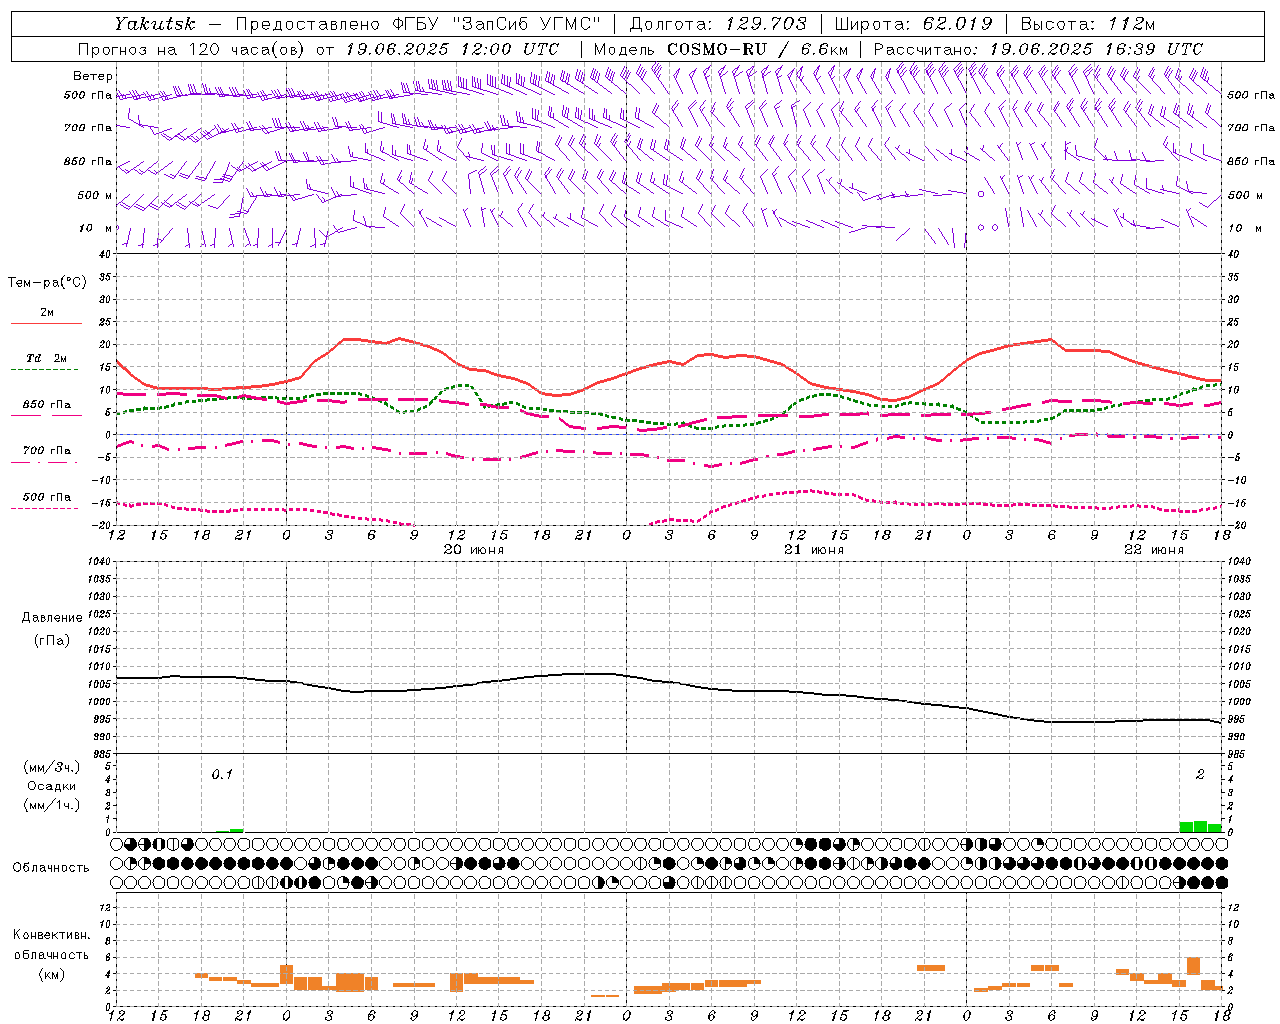Click the 'Долгота: 129.703' longitude value
The height and width of the screenshot is (1024, 1280).
click(x=718, y=23)
